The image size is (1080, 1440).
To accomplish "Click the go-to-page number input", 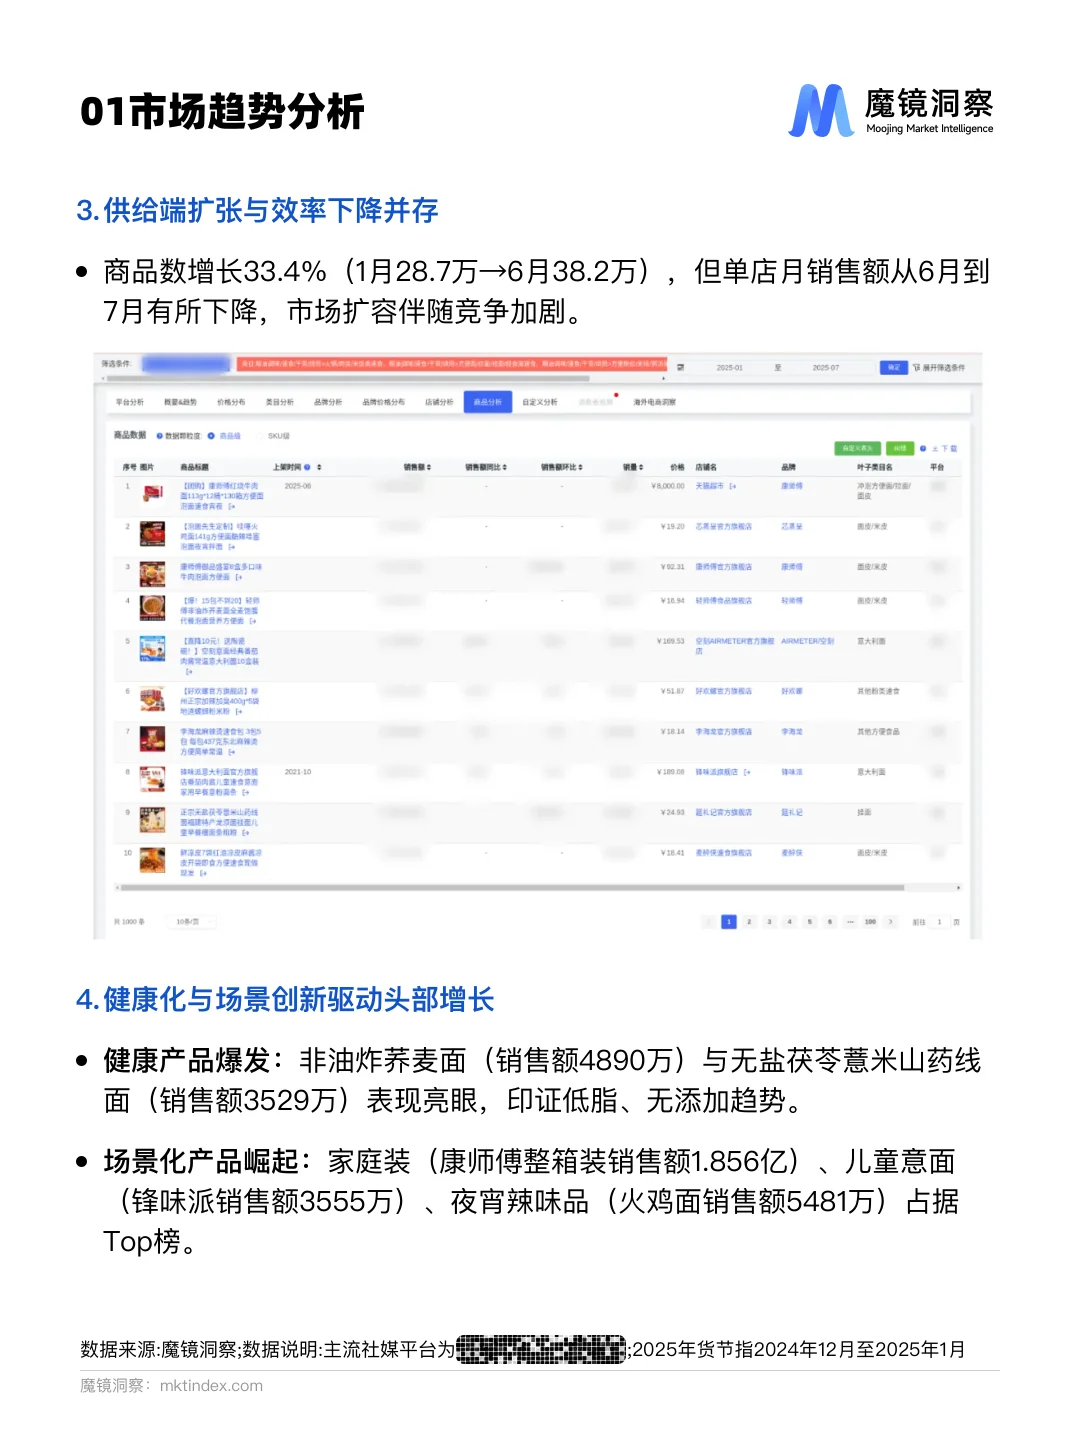I will [x=939, y=922].
